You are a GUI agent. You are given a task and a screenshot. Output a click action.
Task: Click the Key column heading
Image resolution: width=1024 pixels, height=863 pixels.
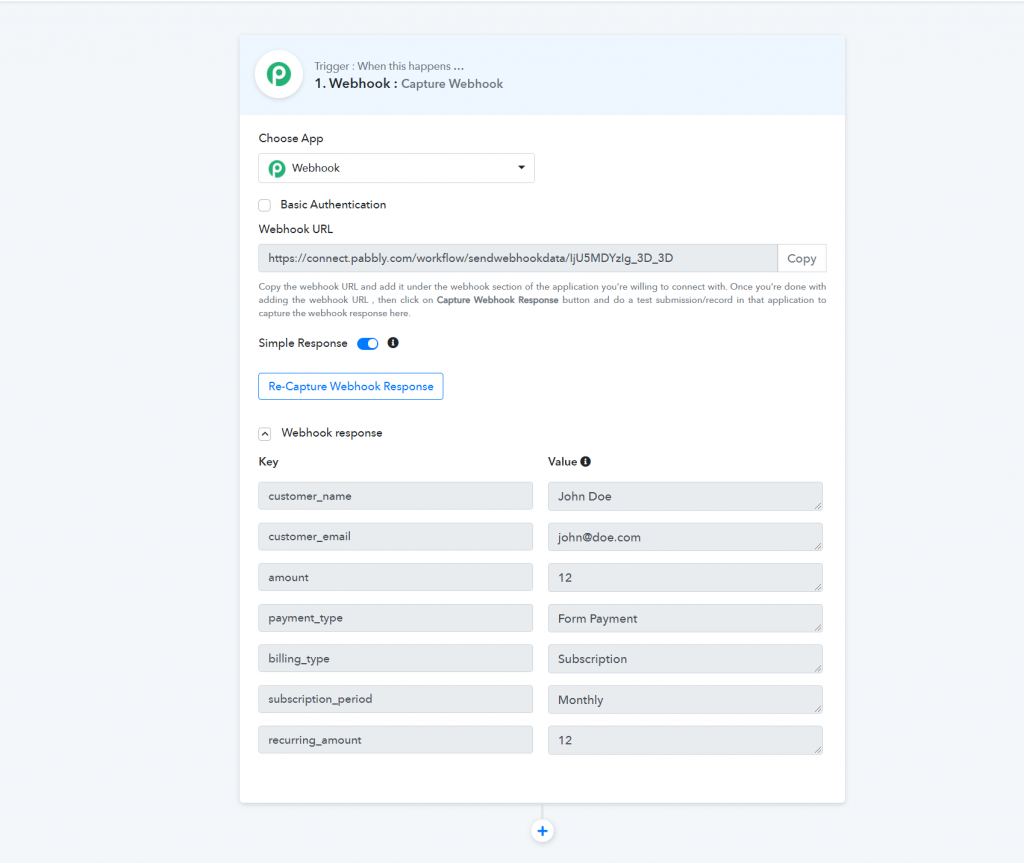coord(268,462)
